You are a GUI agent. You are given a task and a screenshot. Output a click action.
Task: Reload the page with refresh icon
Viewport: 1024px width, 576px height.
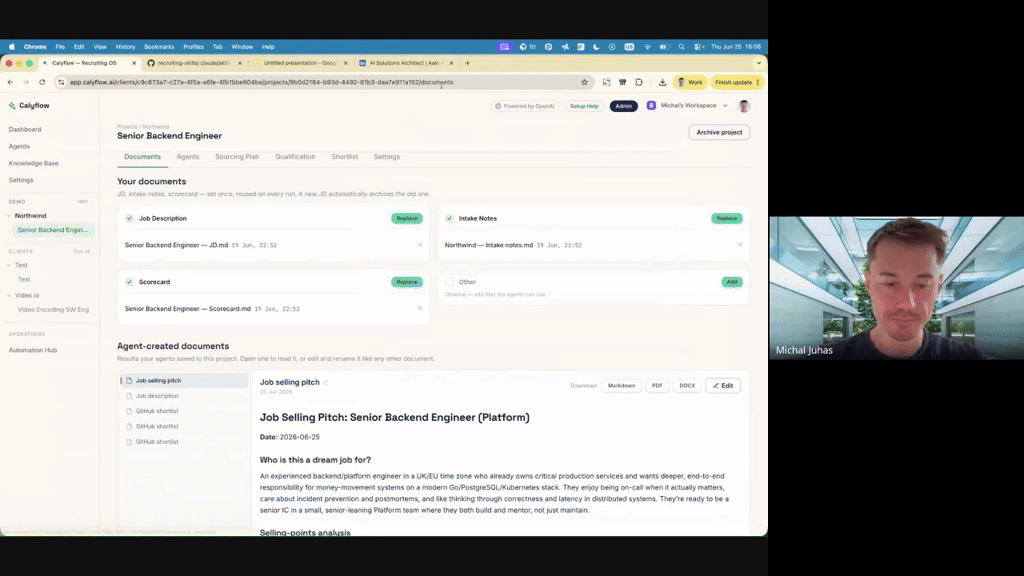pyautogui.click(x=42, y=82)
